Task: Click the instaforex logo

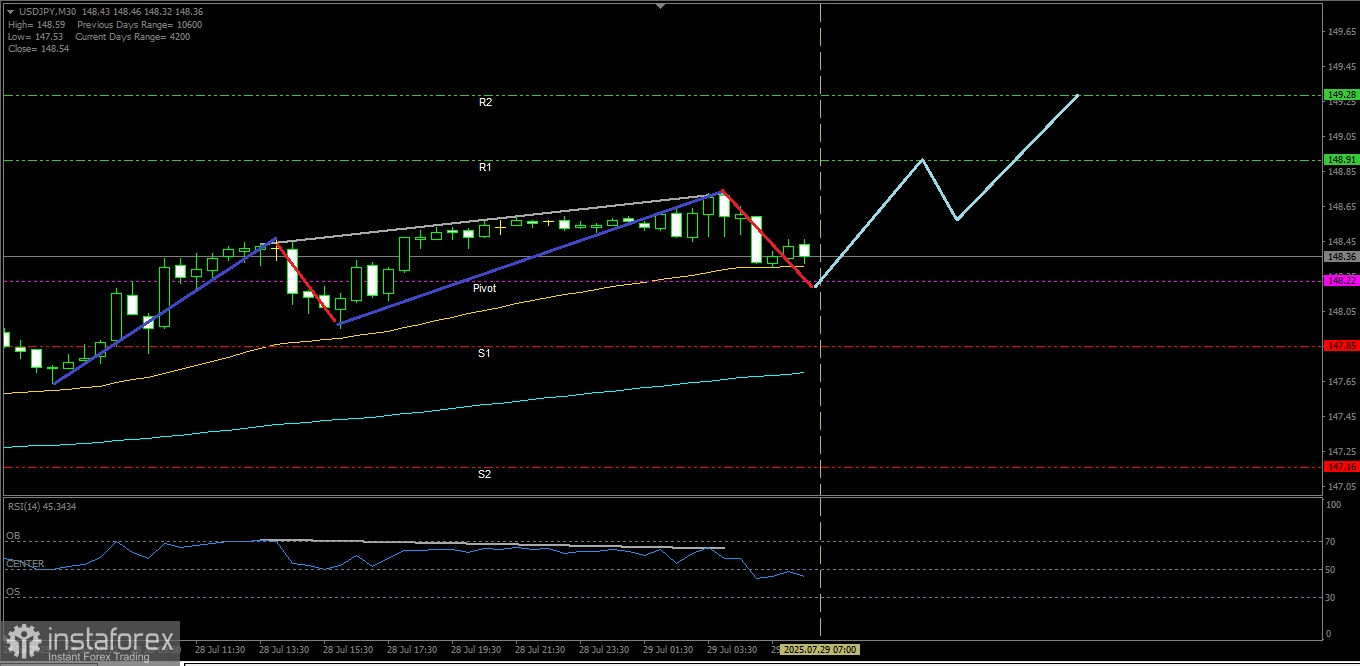Action: click(90, 642)
